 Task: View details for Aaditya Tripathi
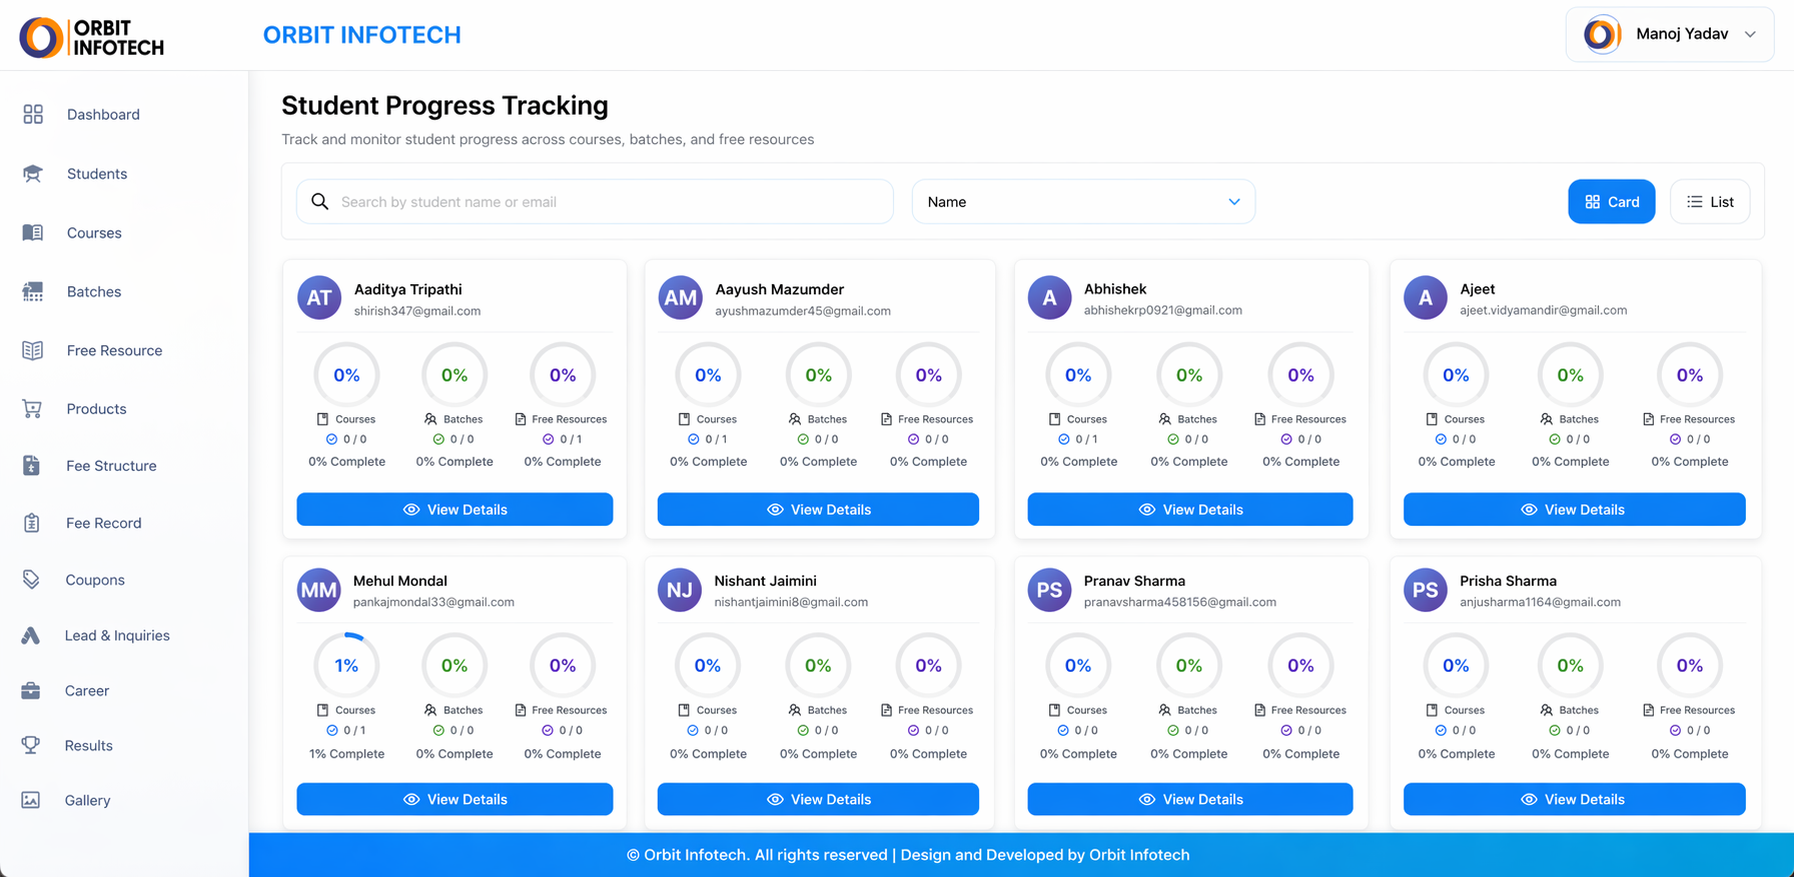[454, 509]
